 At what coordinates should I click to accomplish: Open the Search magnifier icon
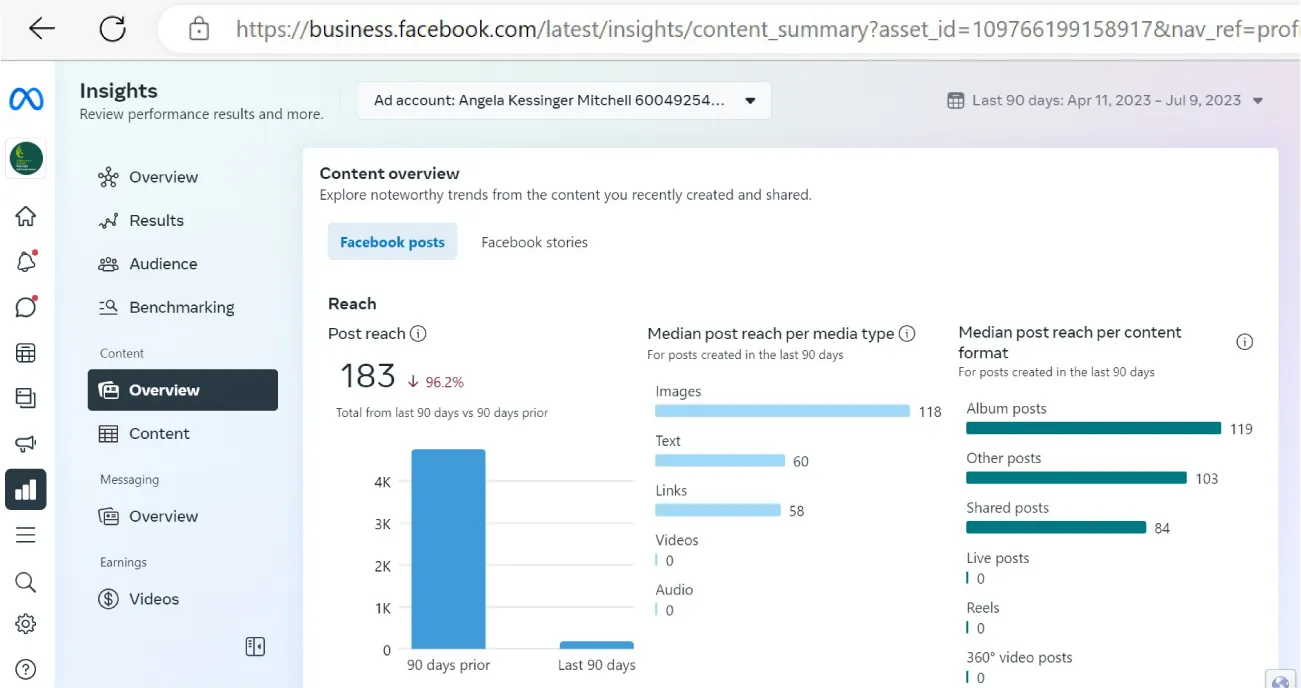25,581
